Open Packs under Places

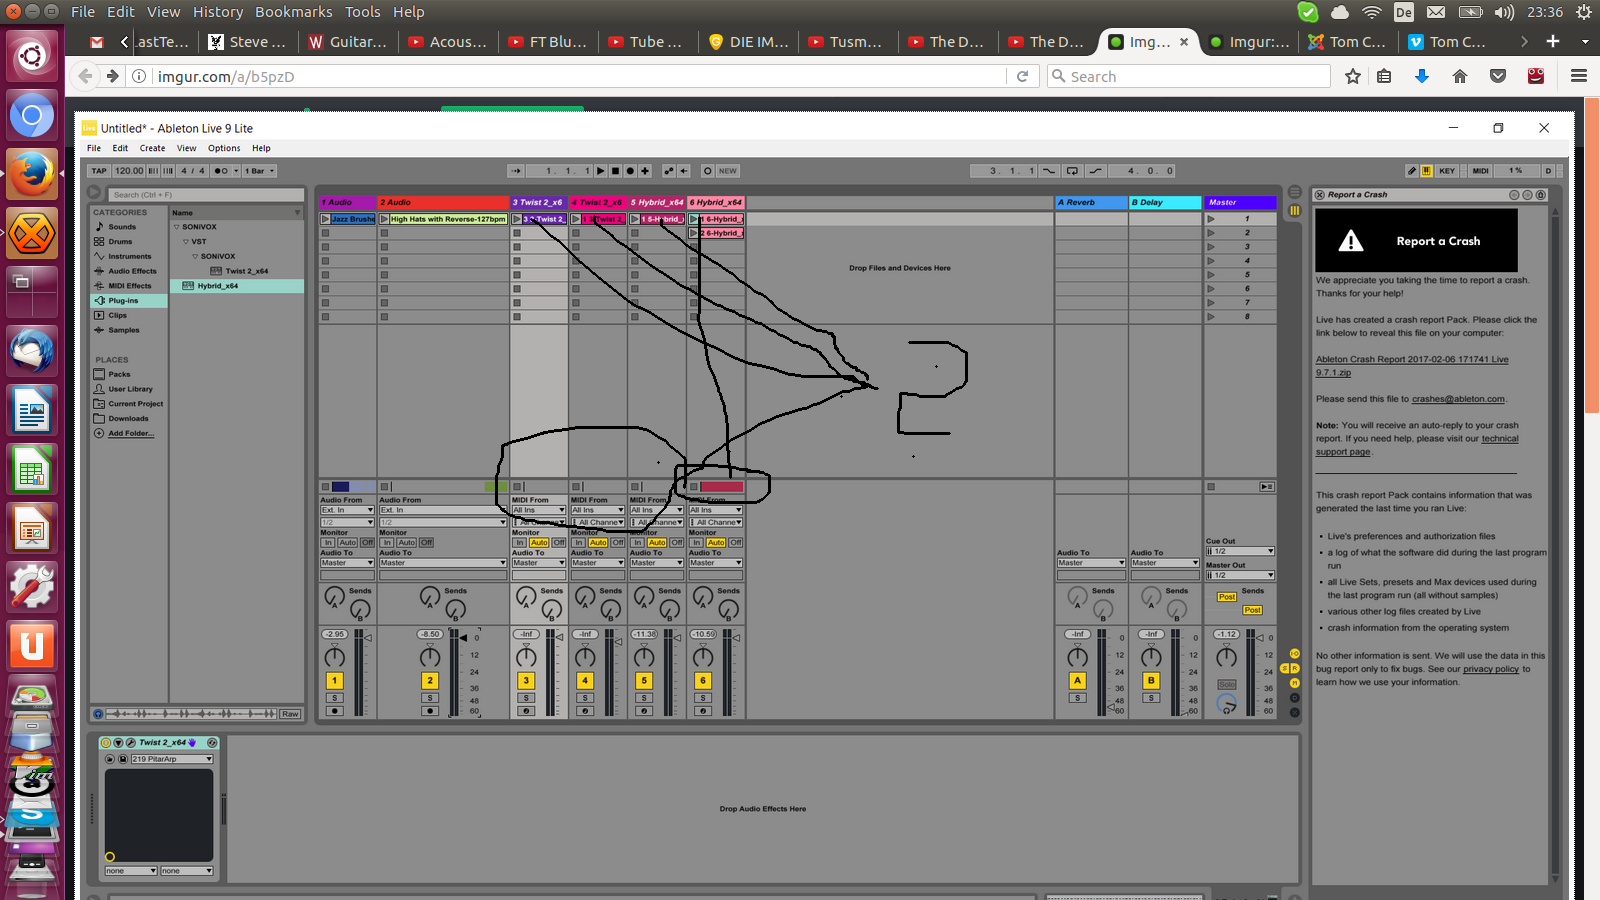click(119, 374)
